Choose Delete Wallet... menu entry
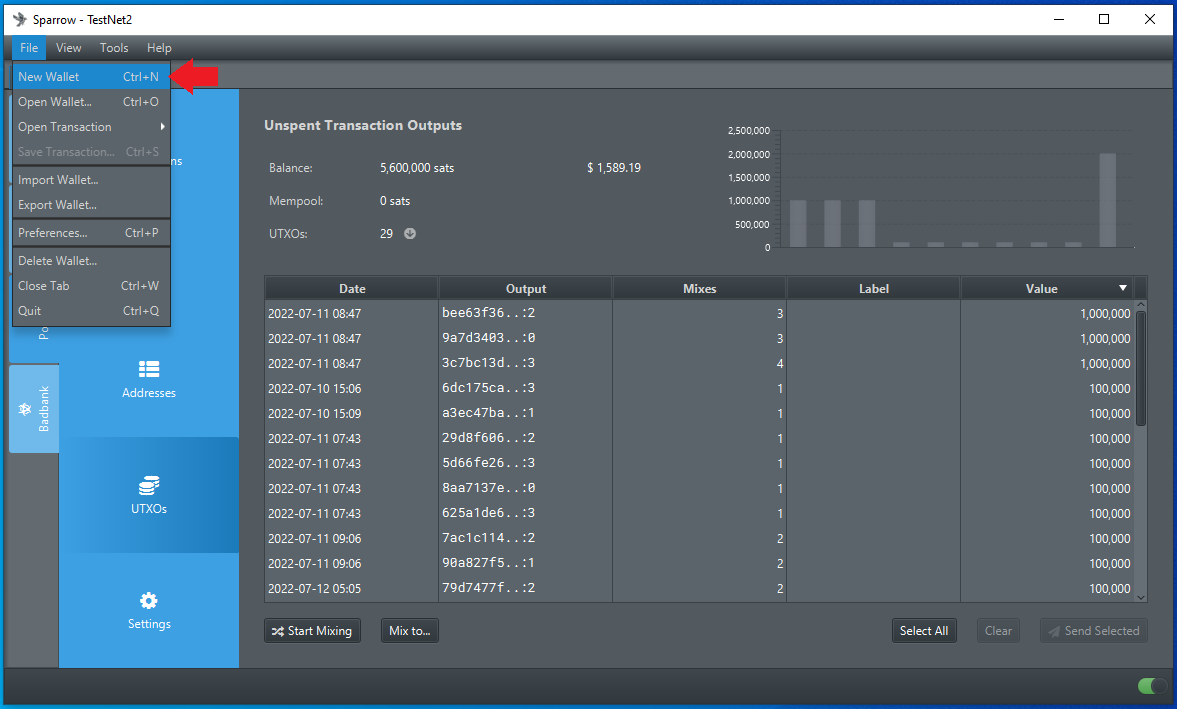Viewport: 1177px width, 709px height. pyautogui.click(x=92, y=261)
